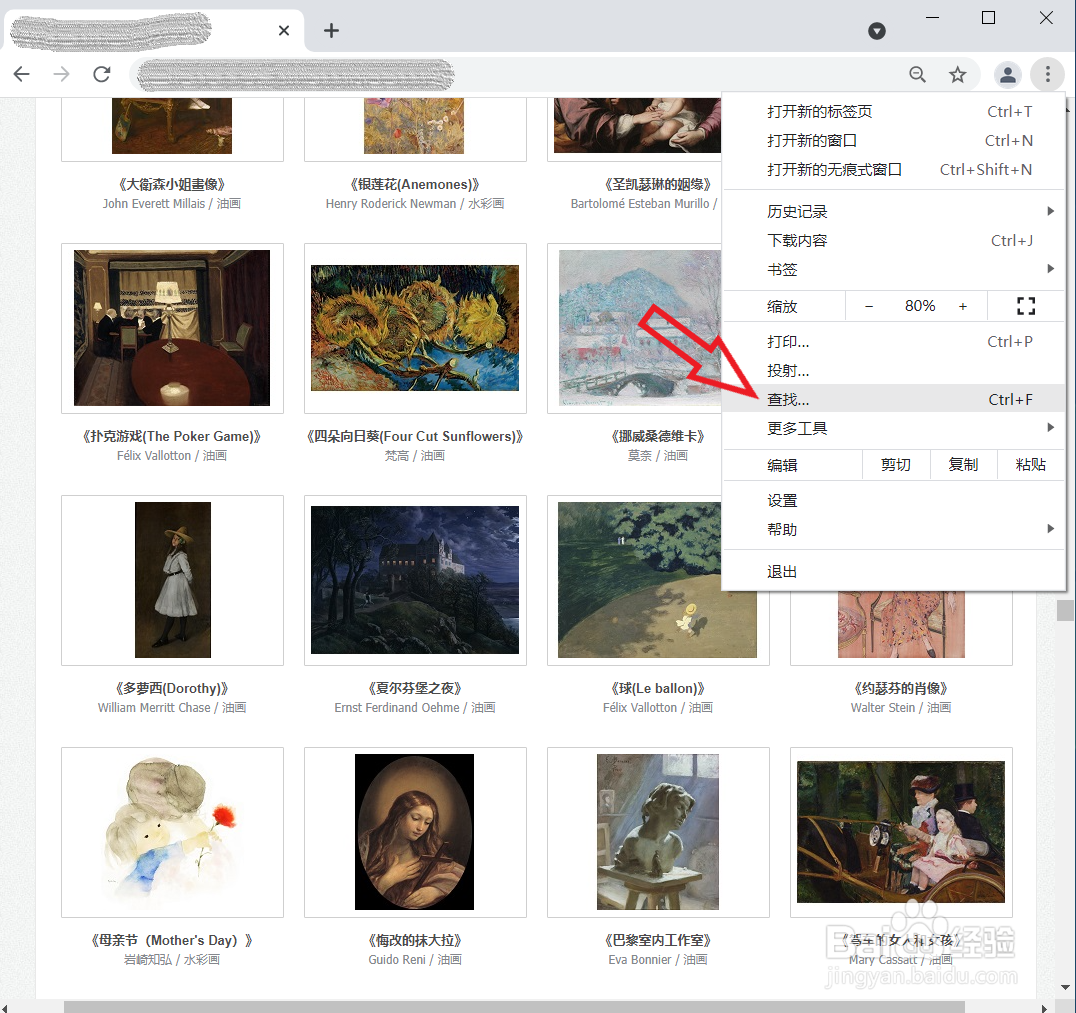Click the 《四朵向日葵(Four Cut Sunflowers)》 title link

tap(414, 436)
